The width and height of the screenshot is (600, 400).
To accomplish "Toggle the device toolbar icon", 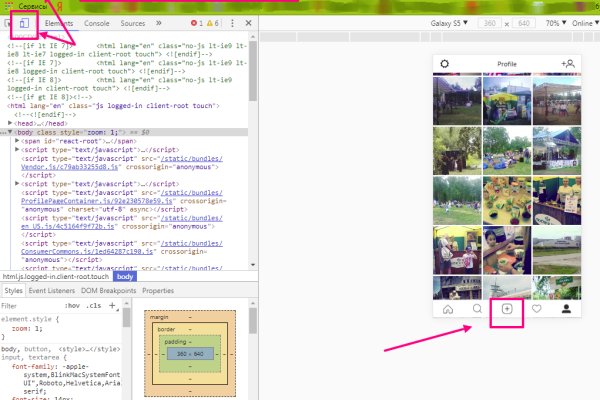I will [26, 22].
